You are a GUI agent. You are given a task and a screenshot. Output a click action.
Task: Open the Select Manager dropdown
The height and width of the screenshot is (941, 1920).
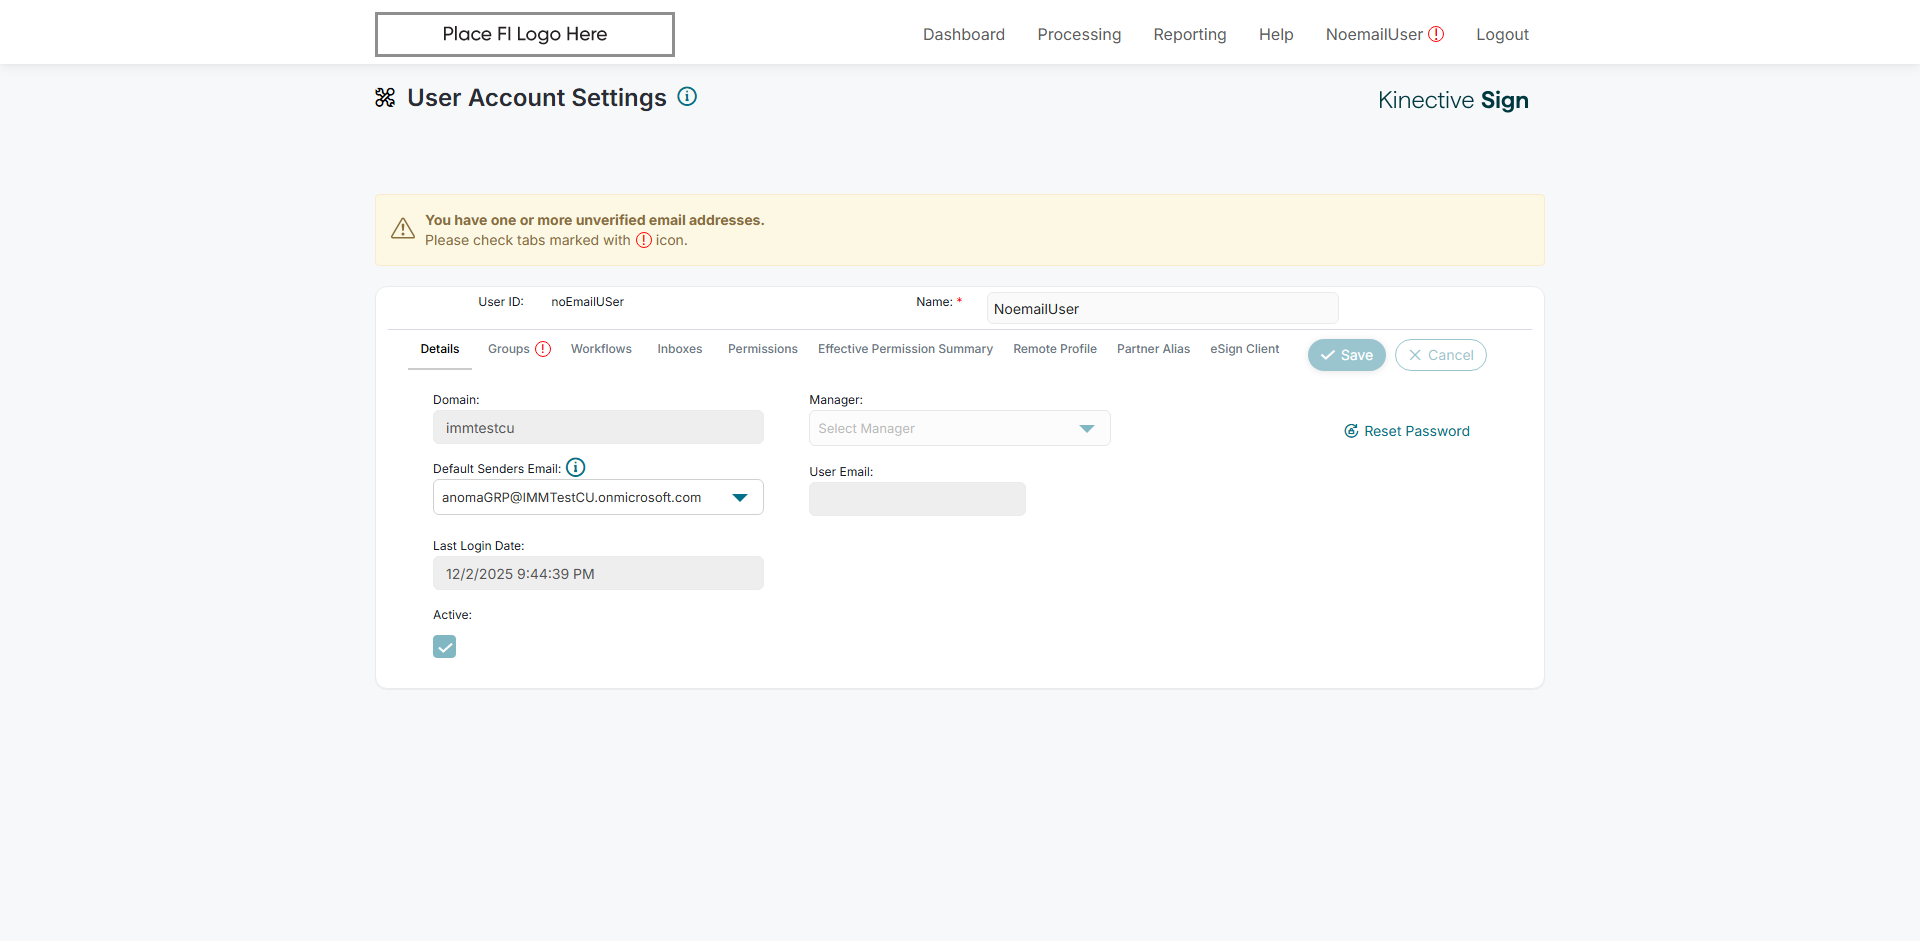click(1086, 429)
